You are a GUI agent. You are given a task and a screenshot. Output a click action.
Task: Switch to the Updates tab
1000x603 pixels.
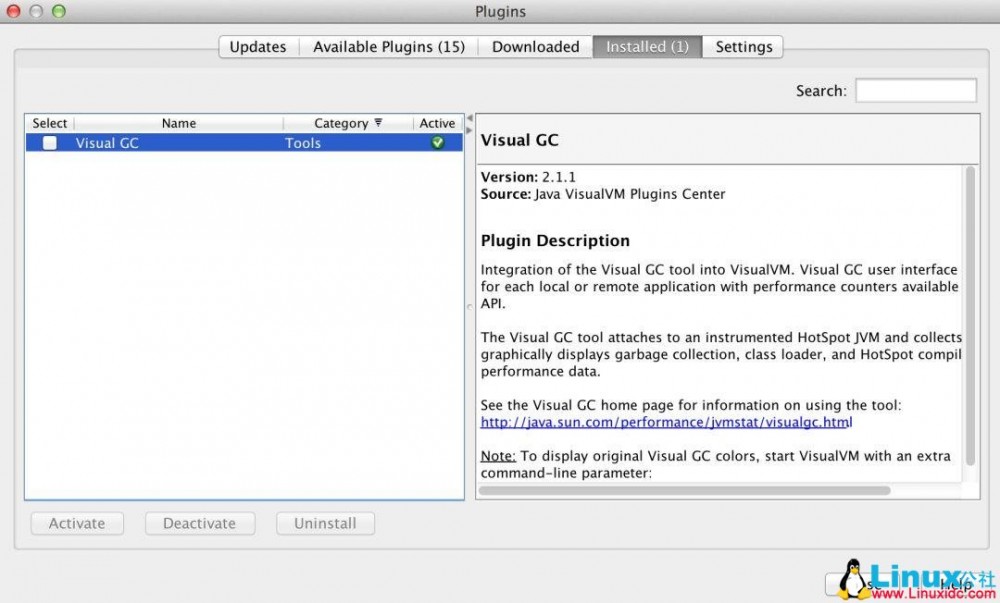pyautogui.click(x=258, y=47)
